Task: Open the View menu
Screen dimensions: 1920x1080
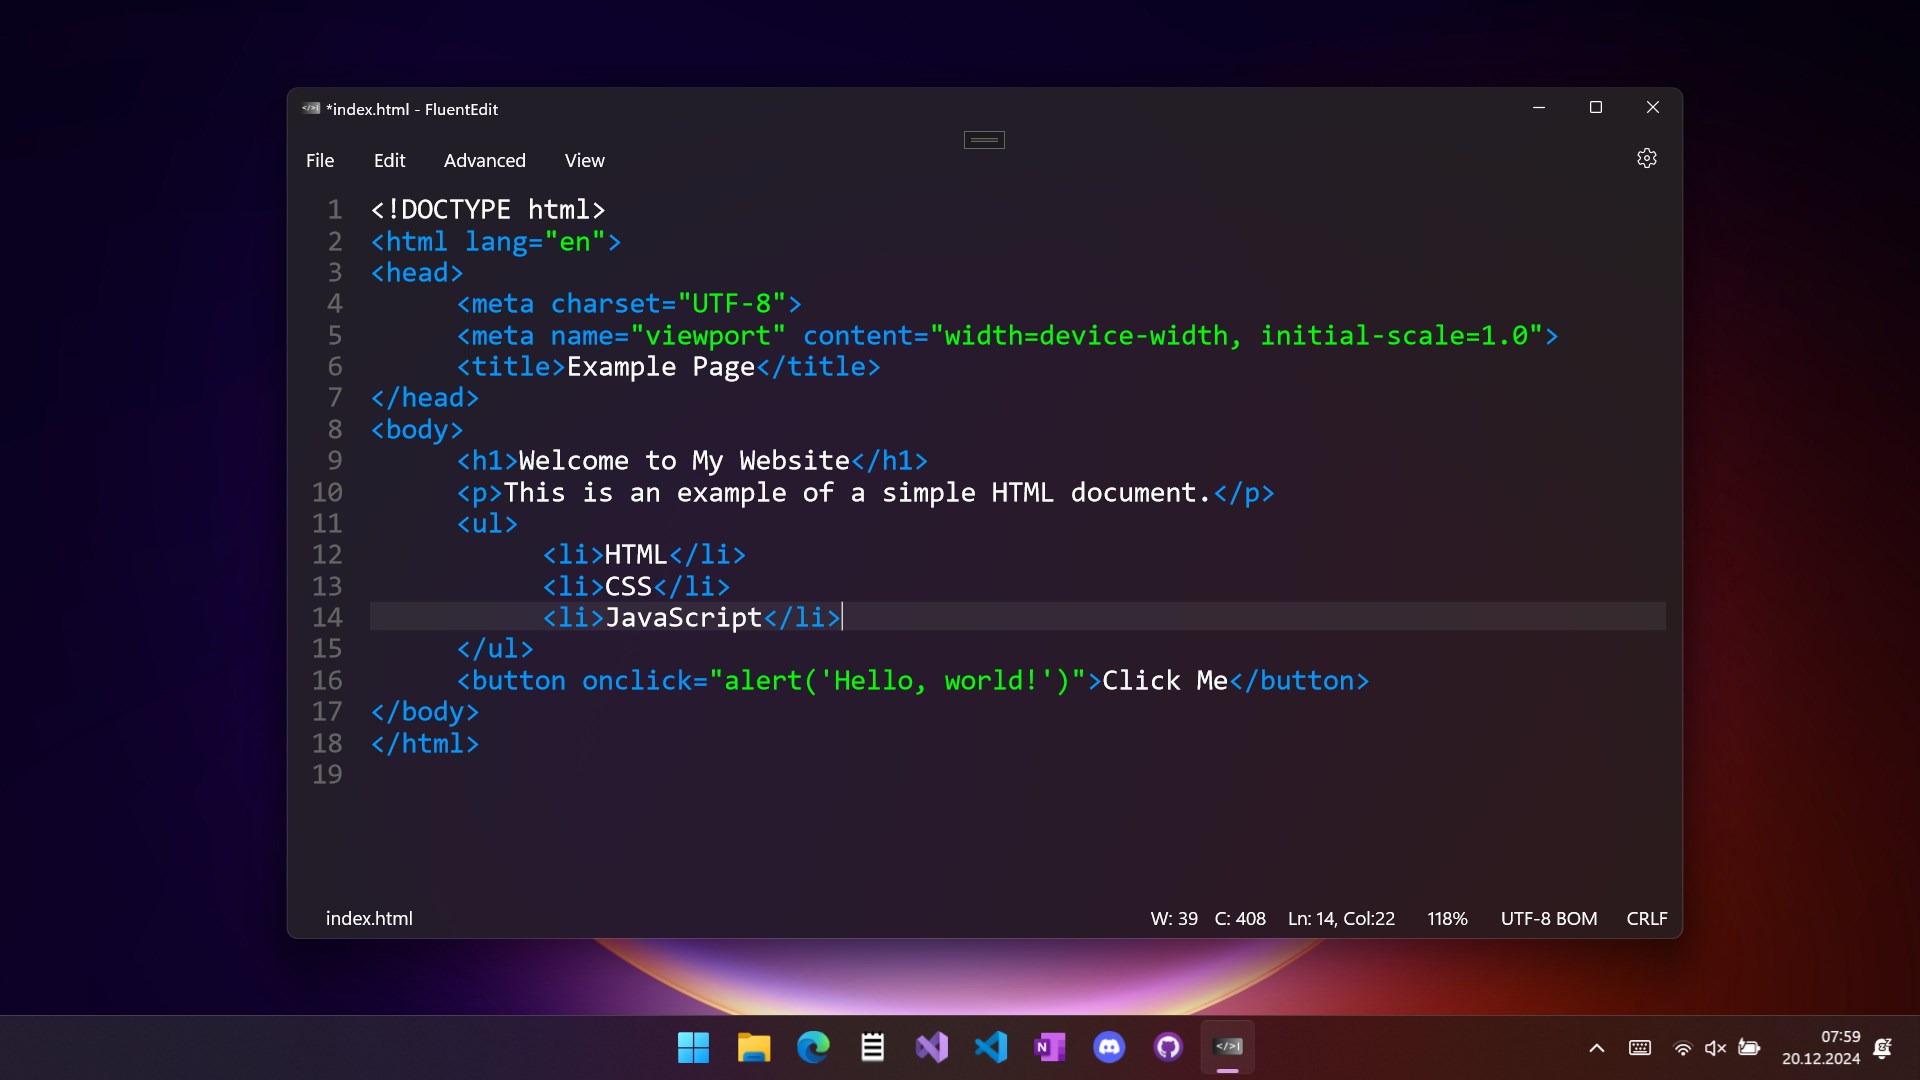Action: tap(584, 161)
